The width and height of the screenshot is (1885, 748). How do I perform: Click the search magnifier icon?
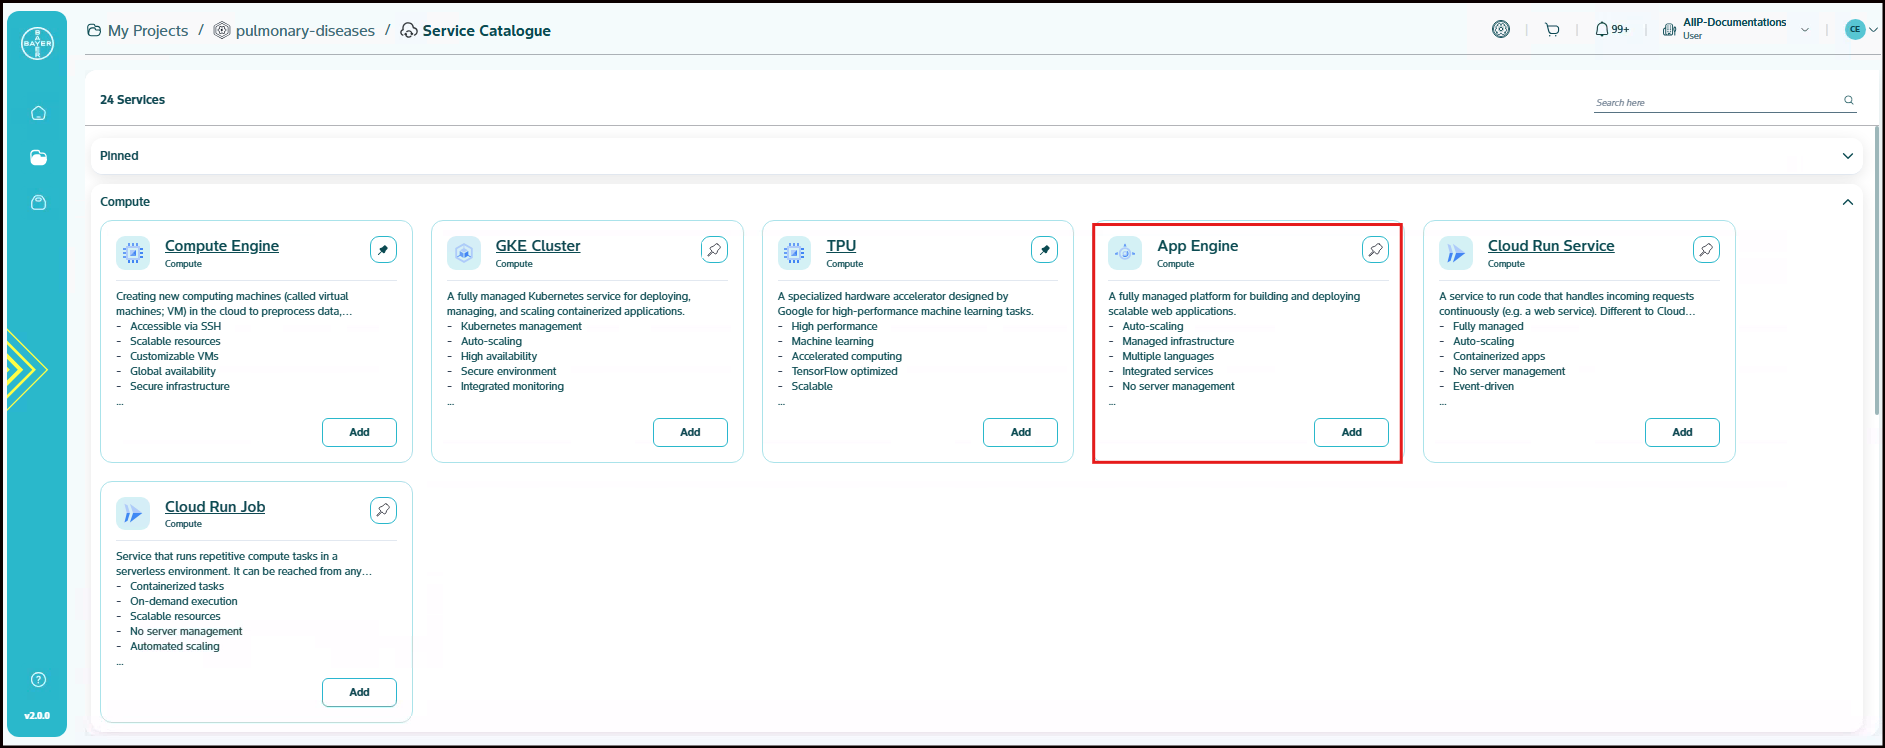pyautogui.click(x=1849, y=100)
